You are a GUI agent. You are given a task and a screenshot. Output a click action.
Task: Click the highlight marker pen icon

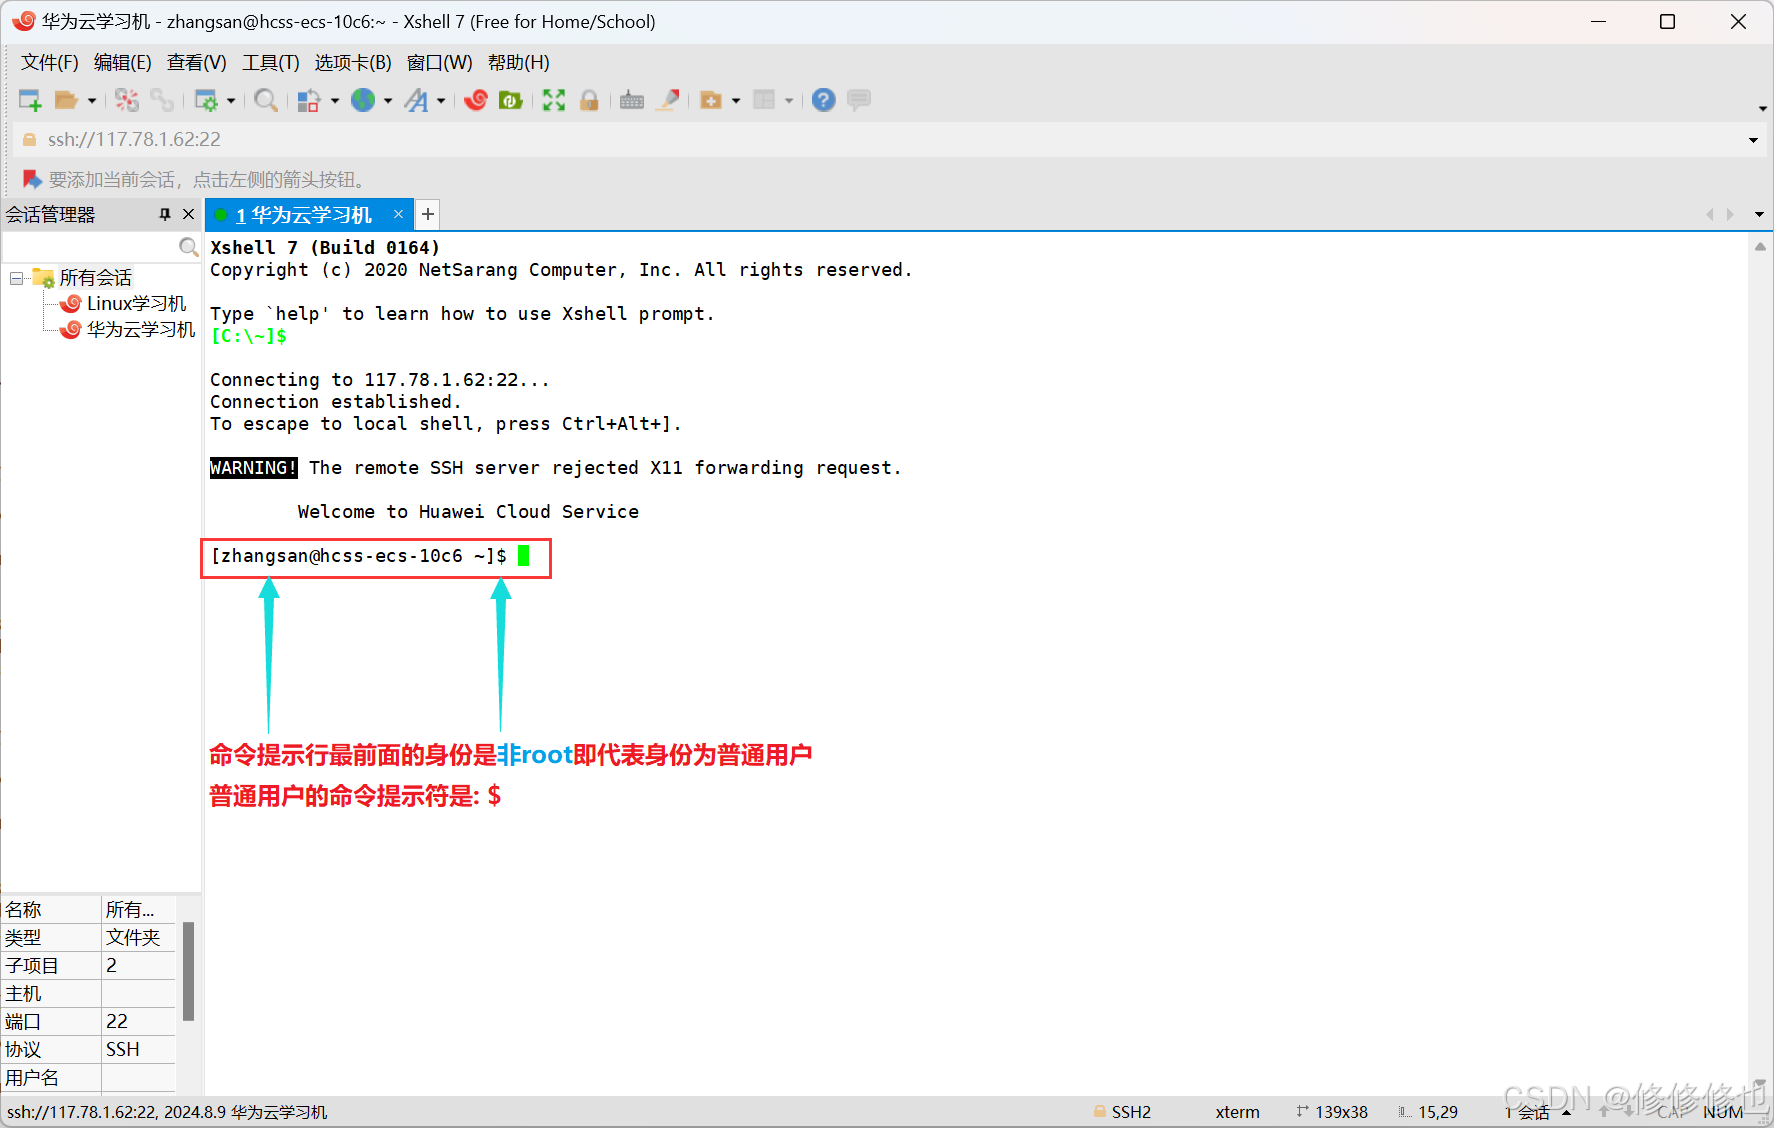669,100
